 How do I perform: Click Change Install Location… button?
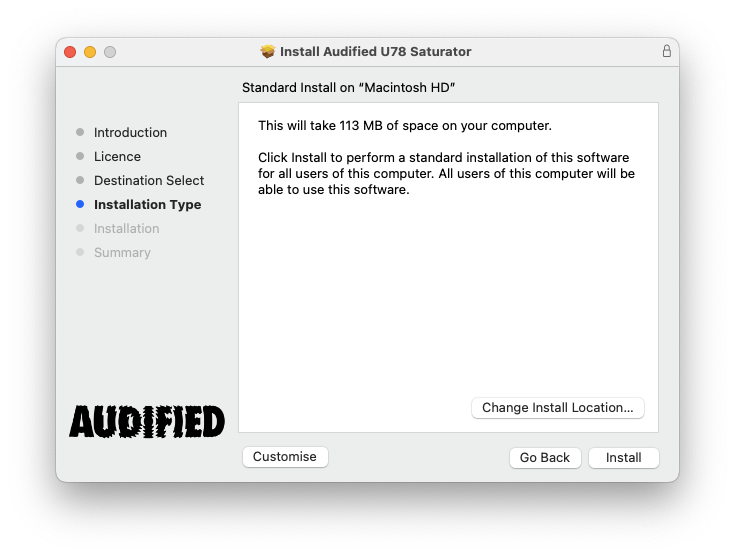[558, 408]
